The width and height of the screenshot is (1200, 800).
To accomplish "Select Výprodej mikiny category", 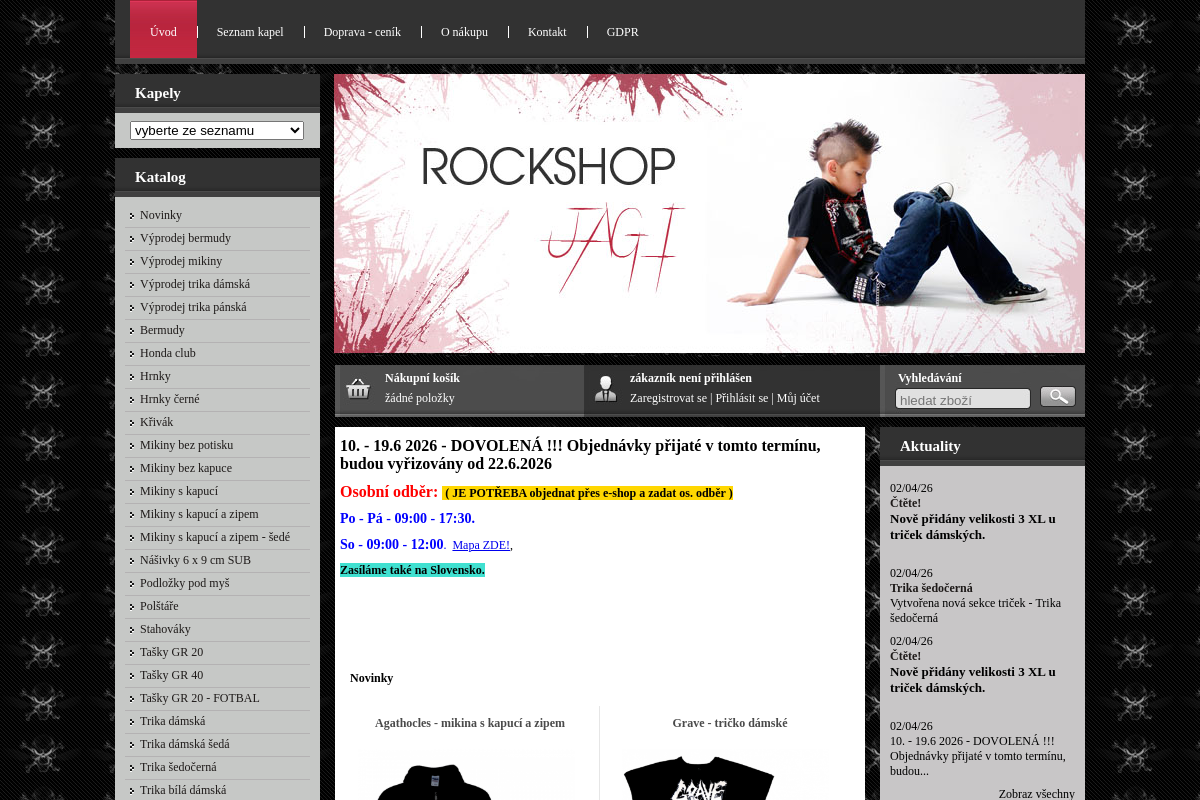I will [x=181, y=261].
